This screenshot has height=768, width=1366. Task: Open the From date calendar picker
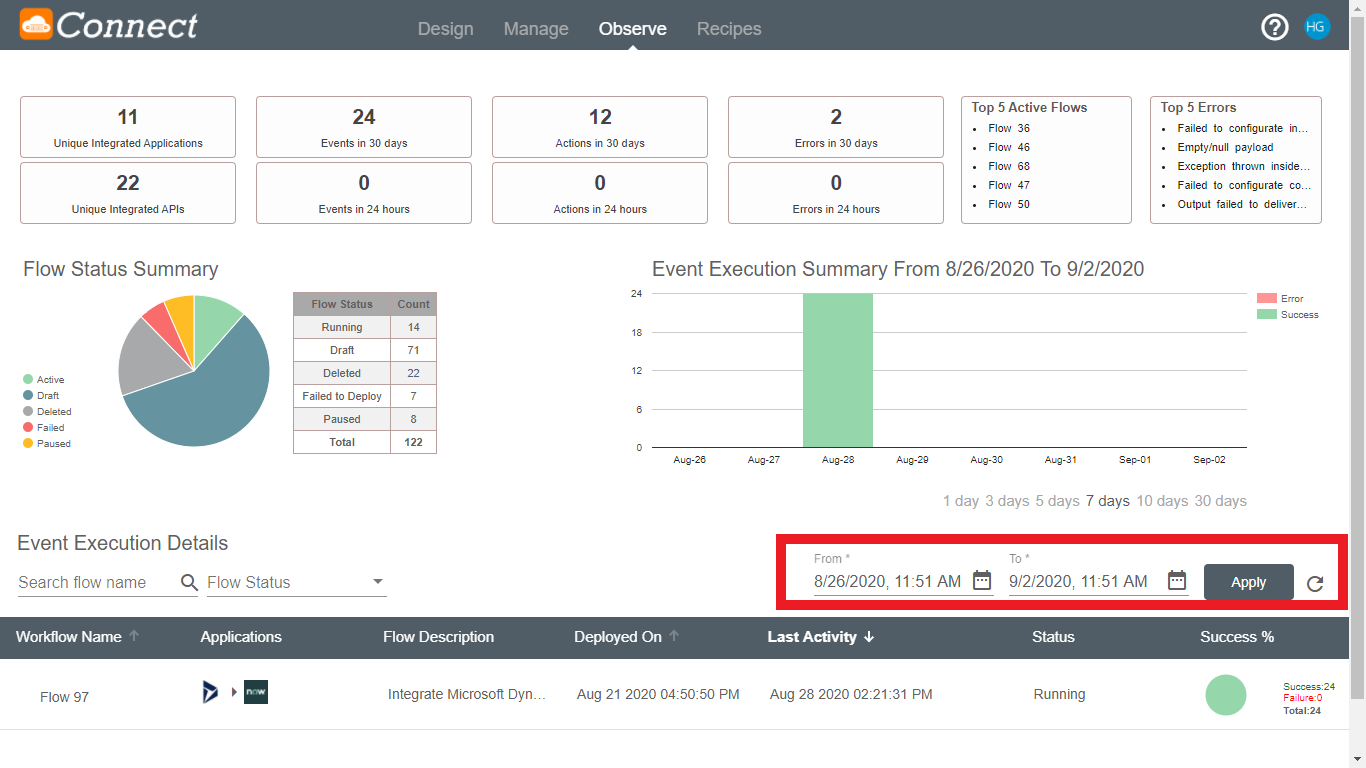click(x=982, y=580)
